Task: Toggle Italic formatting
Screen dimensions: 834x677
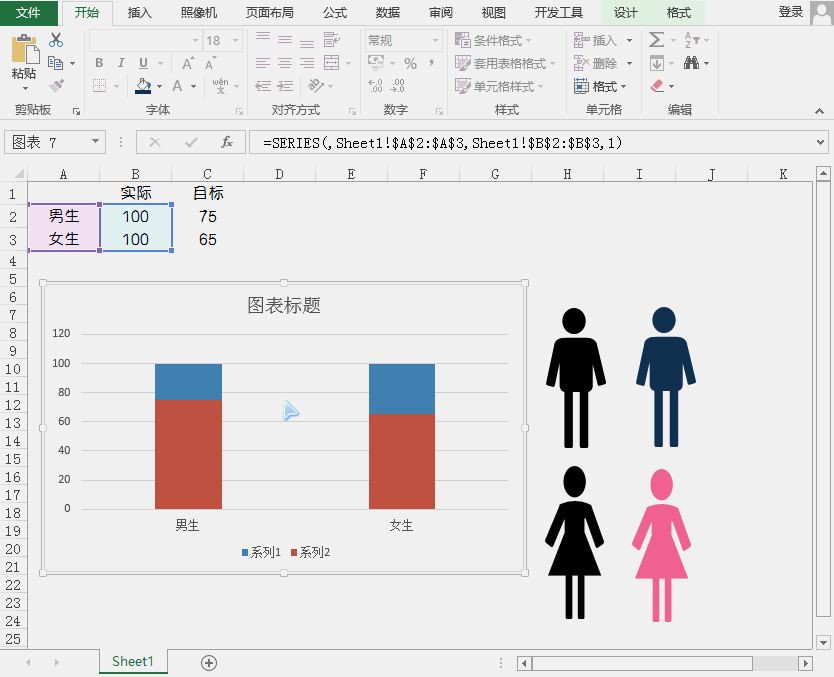Action: click(121, 63)
